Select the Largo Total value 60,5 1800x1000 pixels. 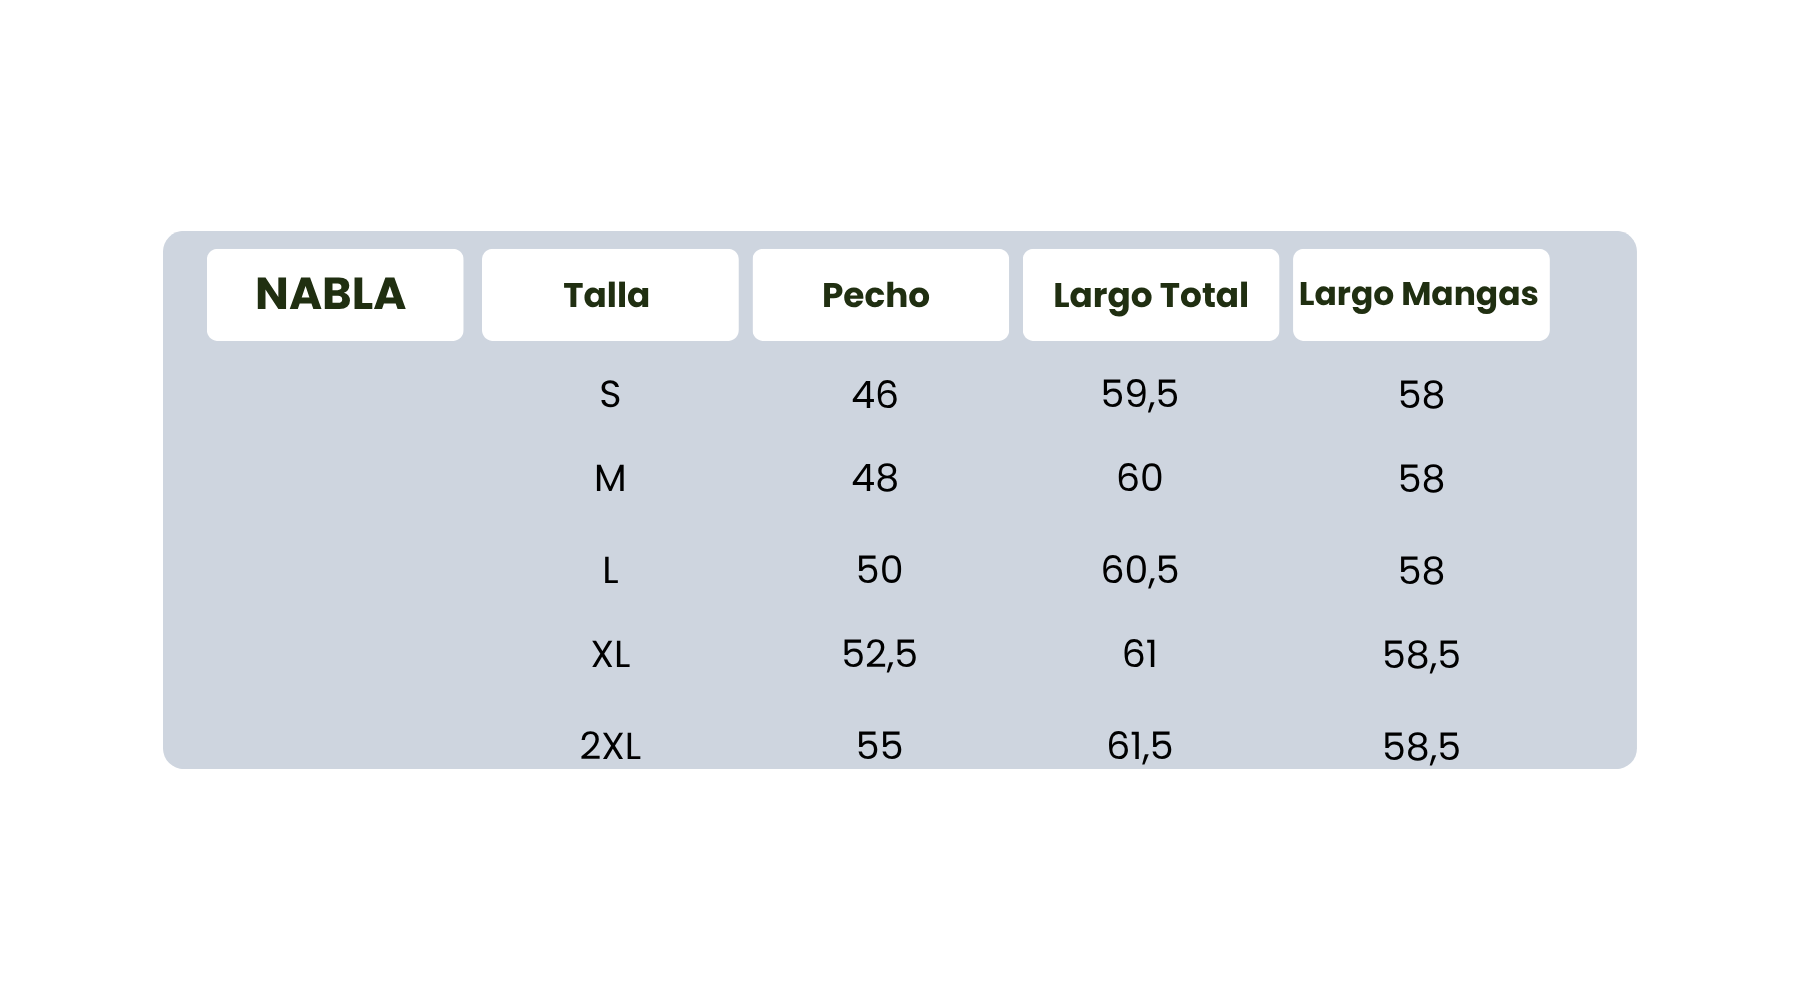click(1140, 570)
